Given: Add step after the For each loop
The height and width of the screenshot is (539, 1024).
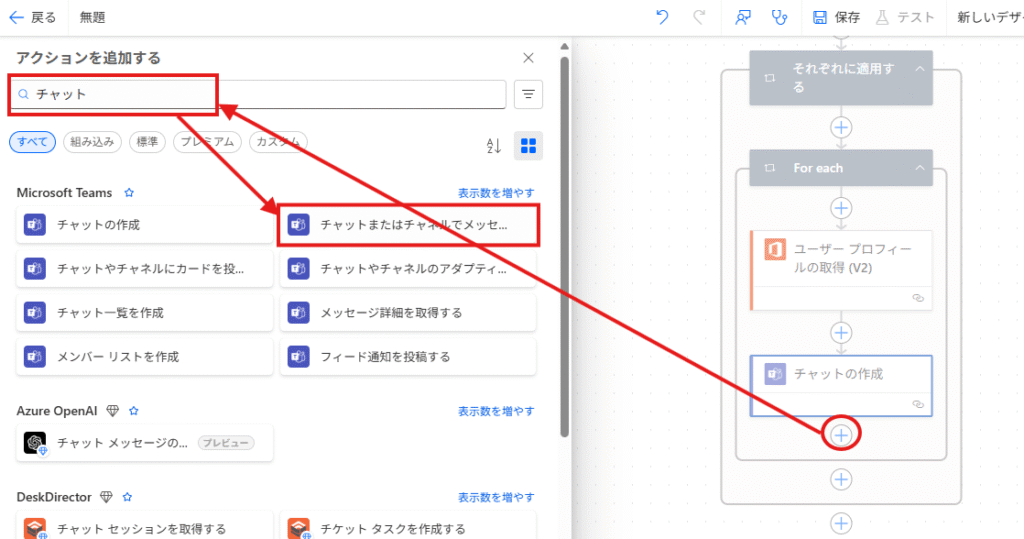Looking at the screenshot, I should (841, 480).
